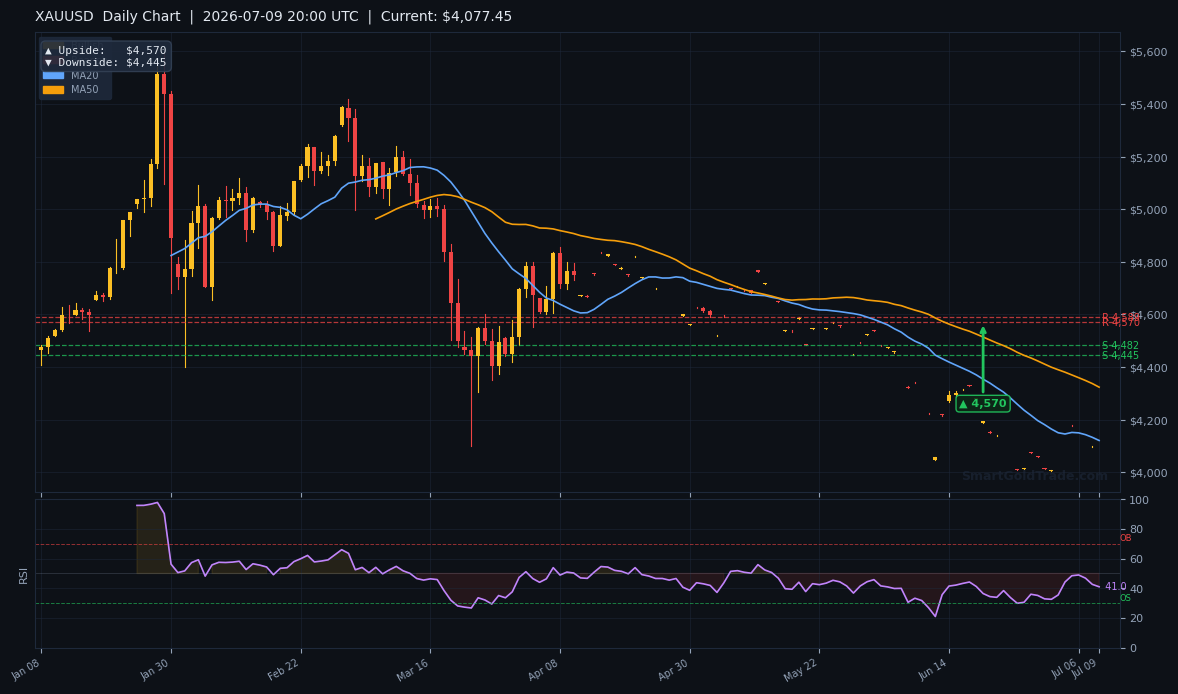Click the 2026-07-09 20:00 UTC timestamp

(x=280, y=17)
